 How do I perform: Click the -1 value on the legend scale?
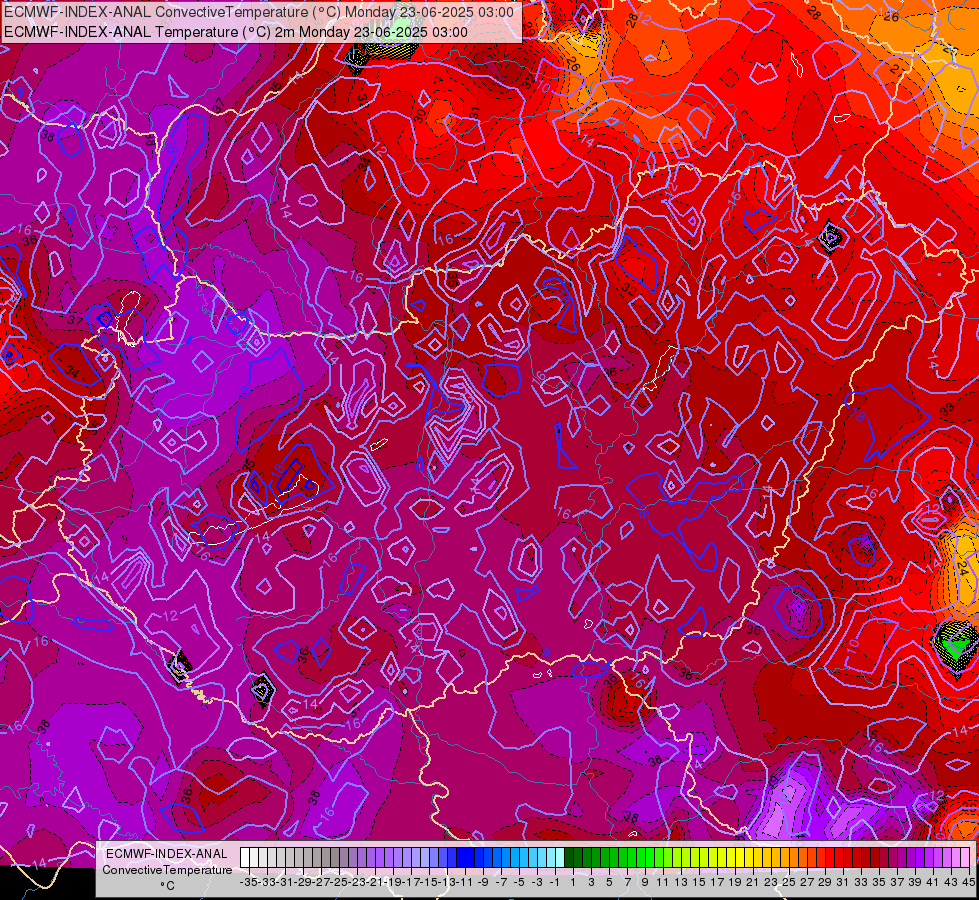pyautogui.click(x=556, y=882)
